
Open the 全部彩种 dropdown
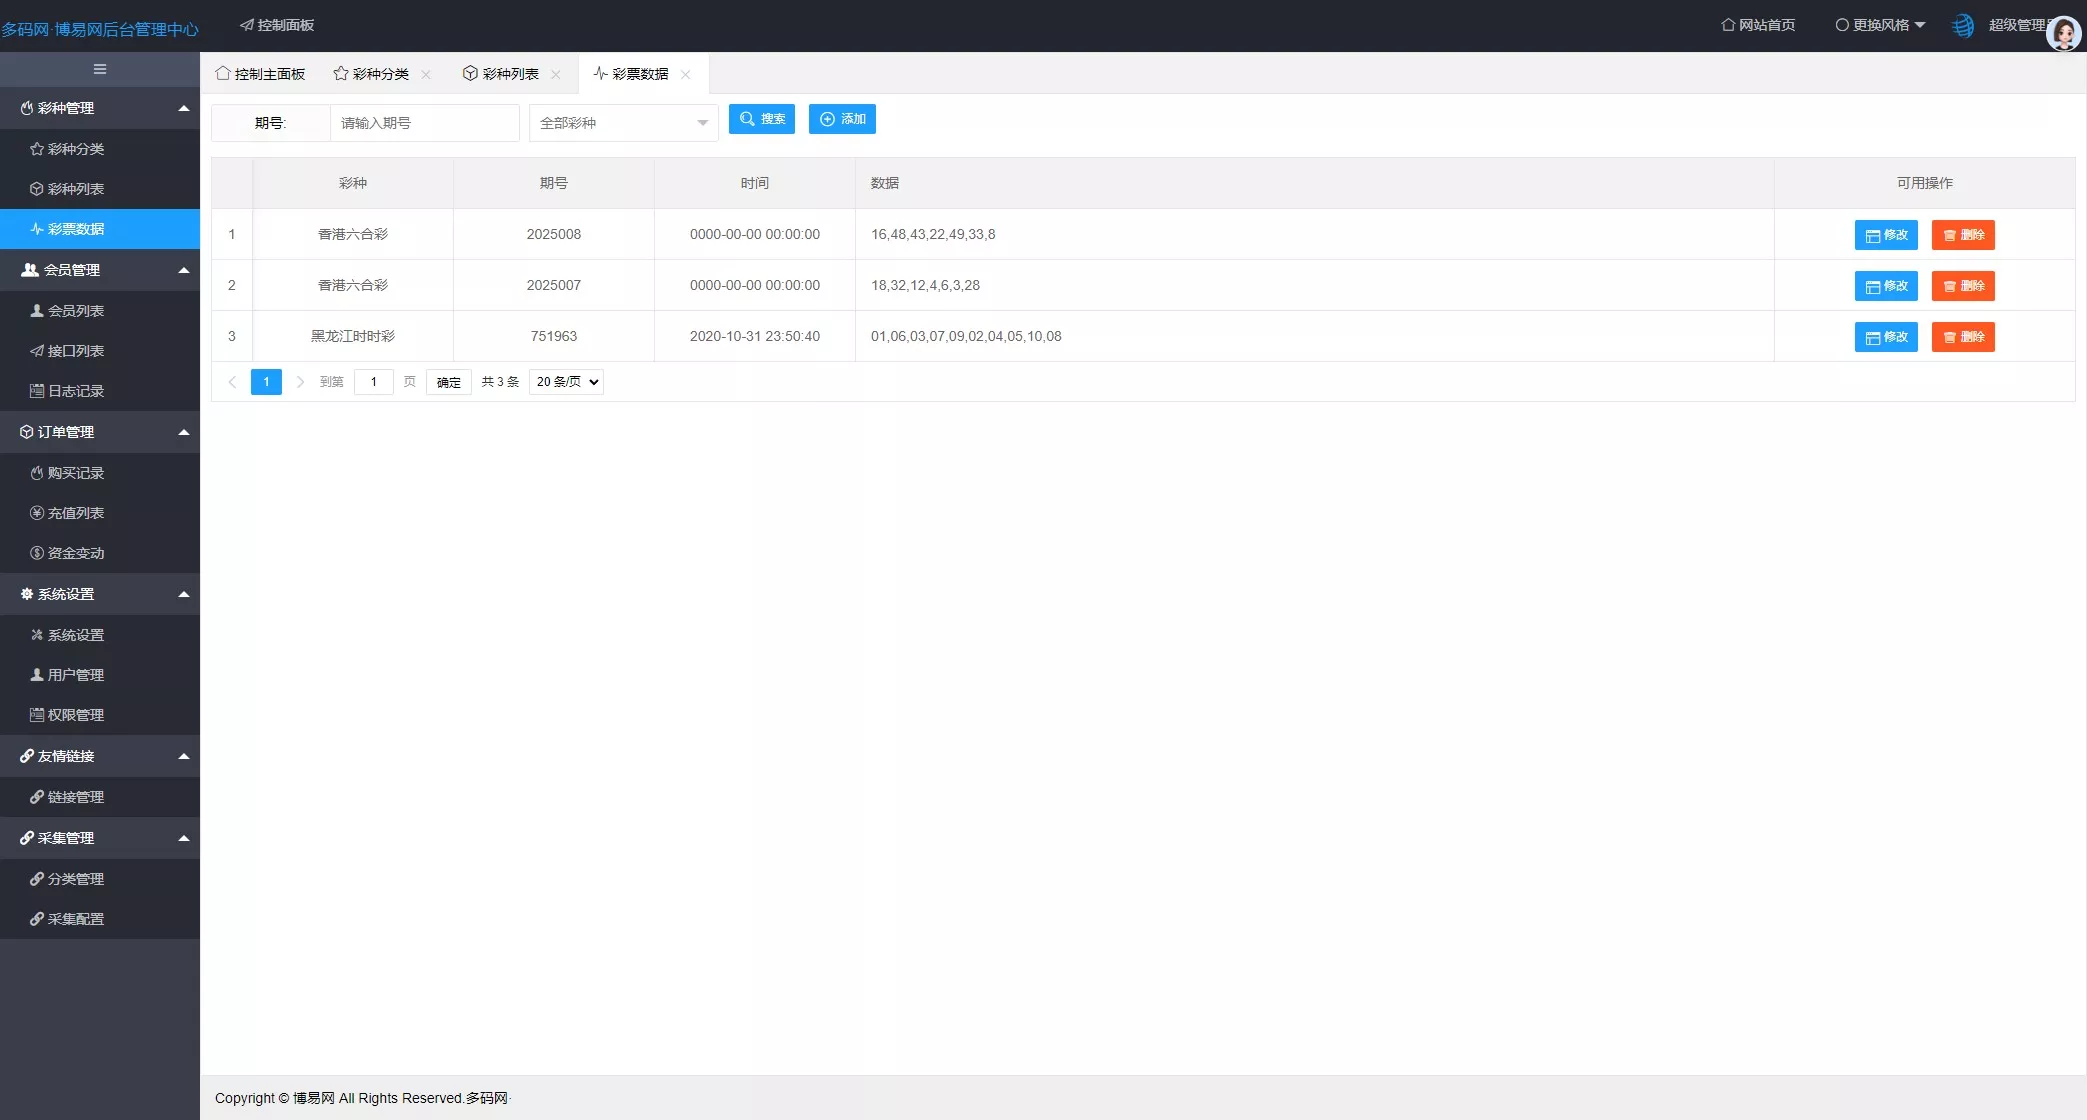(x=622, y=122)
